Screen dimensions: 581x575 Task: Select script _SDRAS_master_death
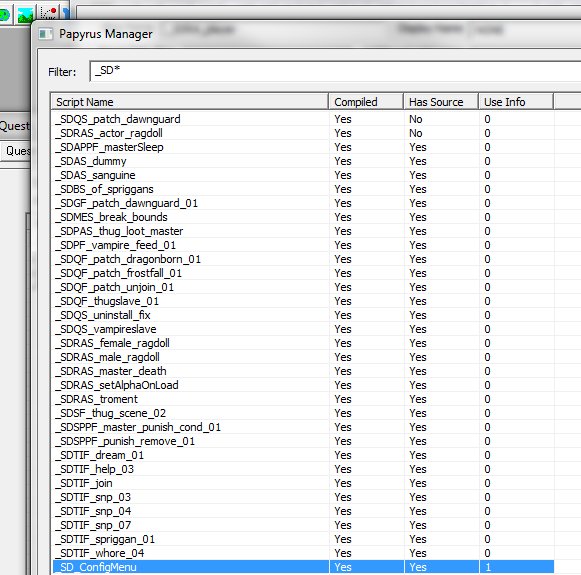[x=111, y=372]
